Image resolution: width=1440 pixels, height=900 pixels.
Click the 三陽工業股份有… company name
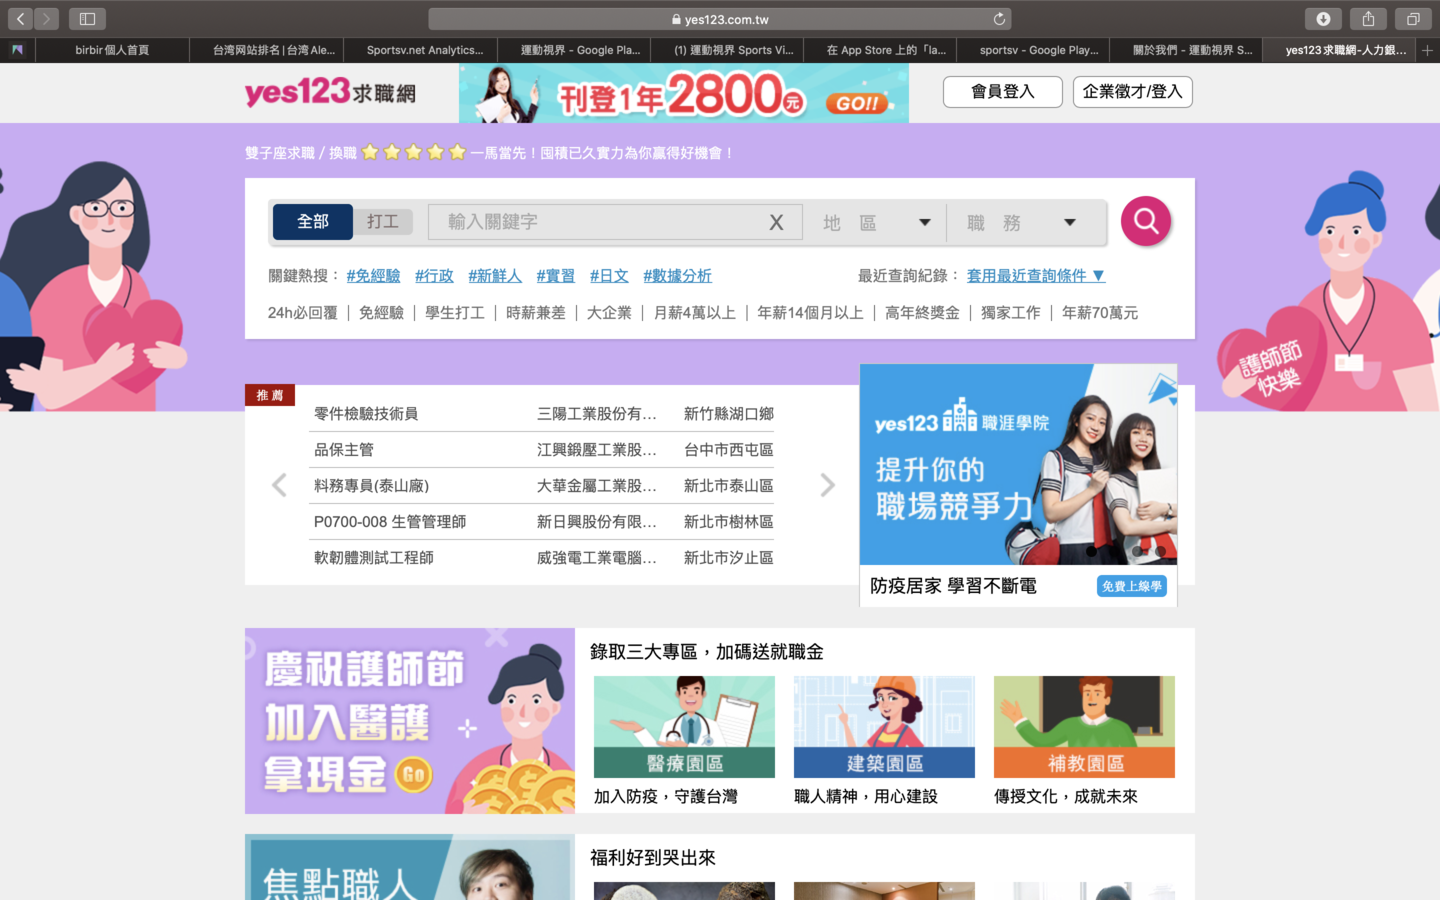pos(597,414)
